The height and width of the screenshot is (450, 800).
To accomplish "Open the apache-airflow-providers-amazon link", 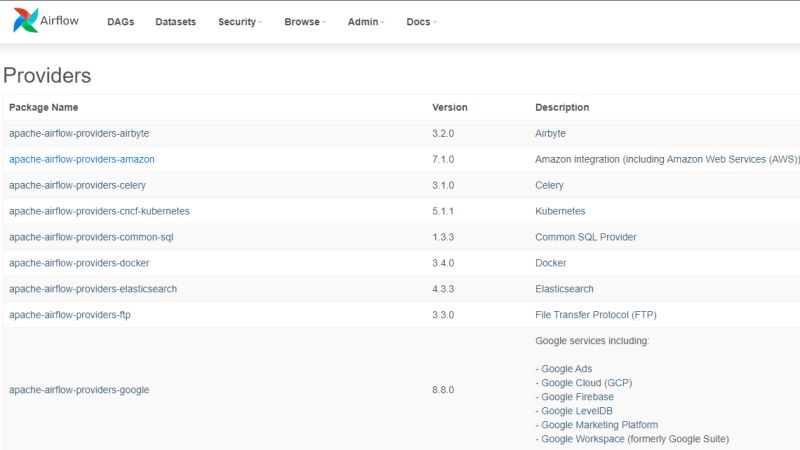I will click(82, 159).
